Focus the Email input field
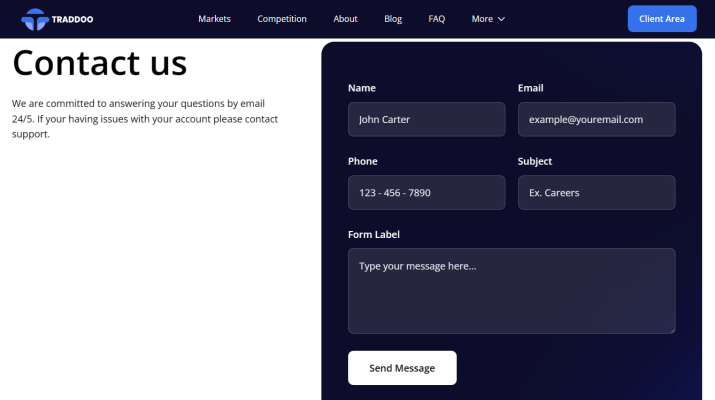This screenshot has height=400, width=715. pyautogui.click(x=596, y=119)
